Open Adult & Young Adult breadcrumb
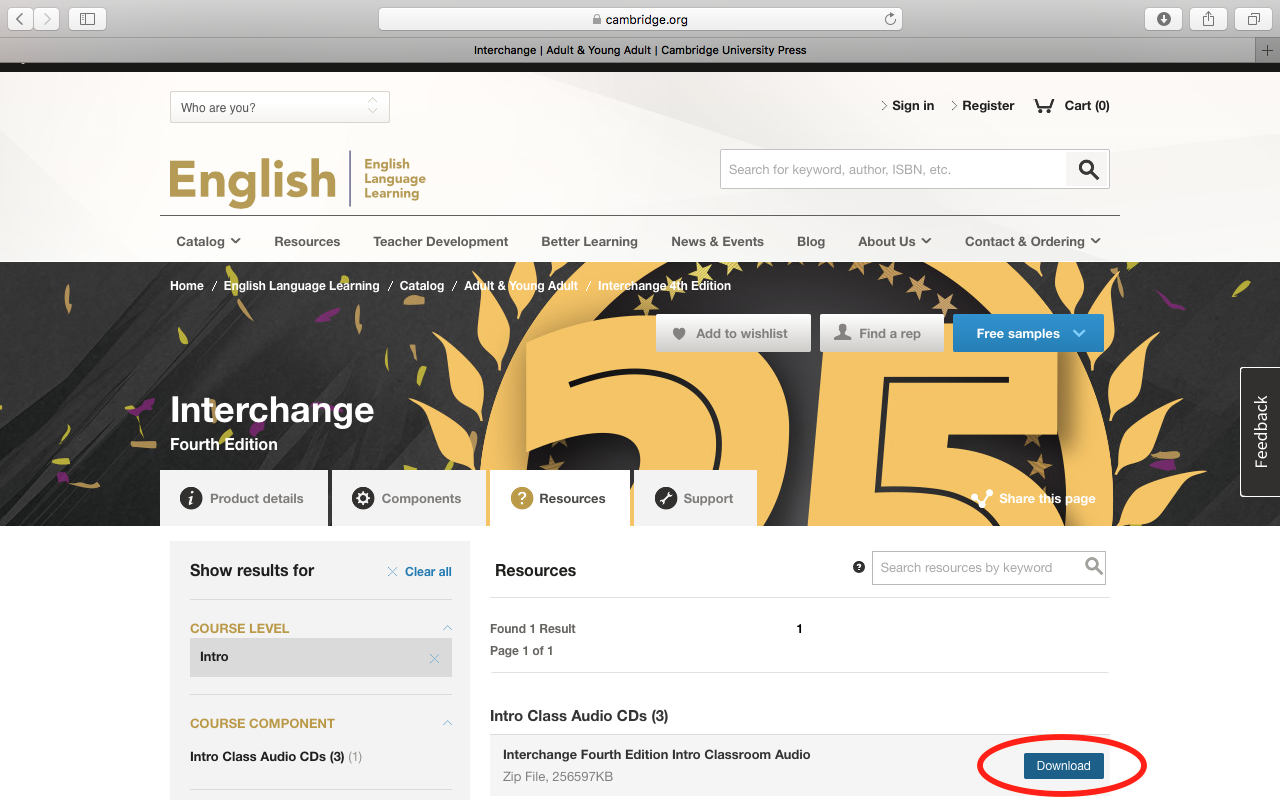This screenshot has width=1280, height=800. coord(521,286)
